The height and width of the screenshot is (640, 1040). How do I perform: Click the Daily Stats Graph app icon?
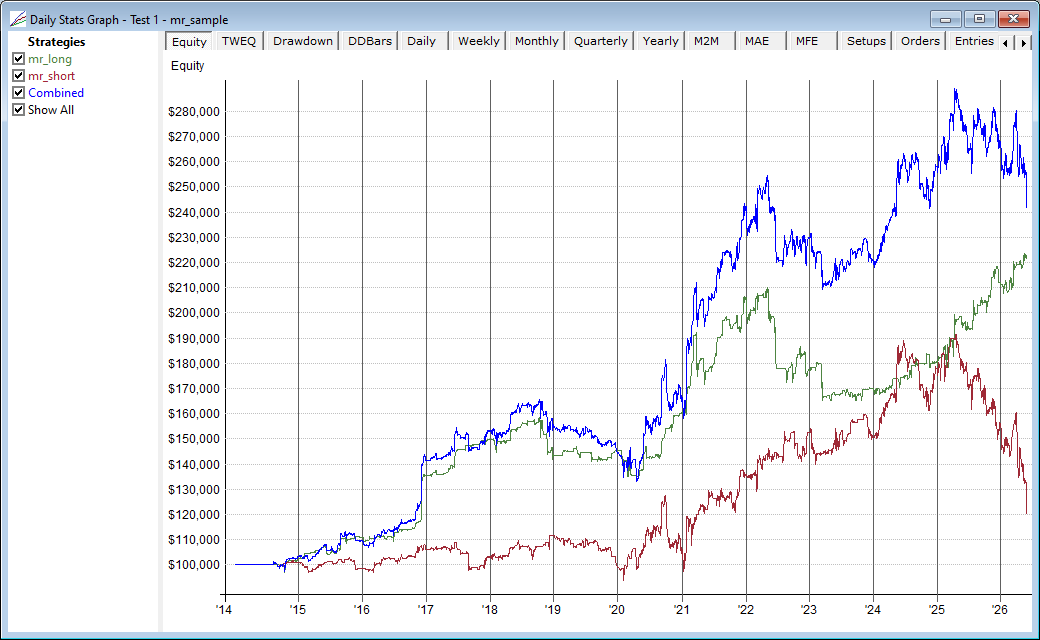coord(18,19)
